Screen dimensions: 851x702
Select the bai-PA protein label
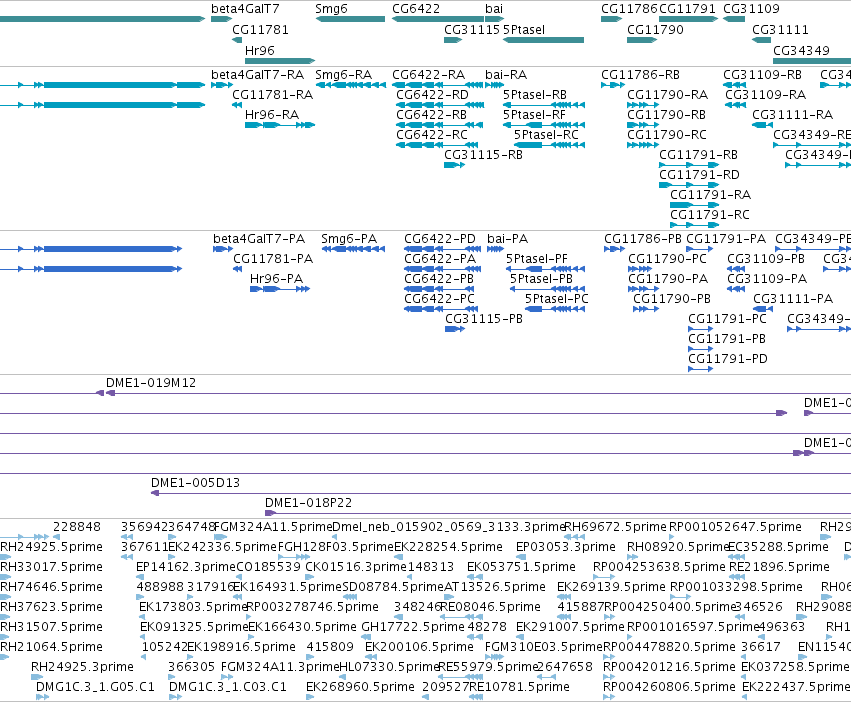click(507, 238)
